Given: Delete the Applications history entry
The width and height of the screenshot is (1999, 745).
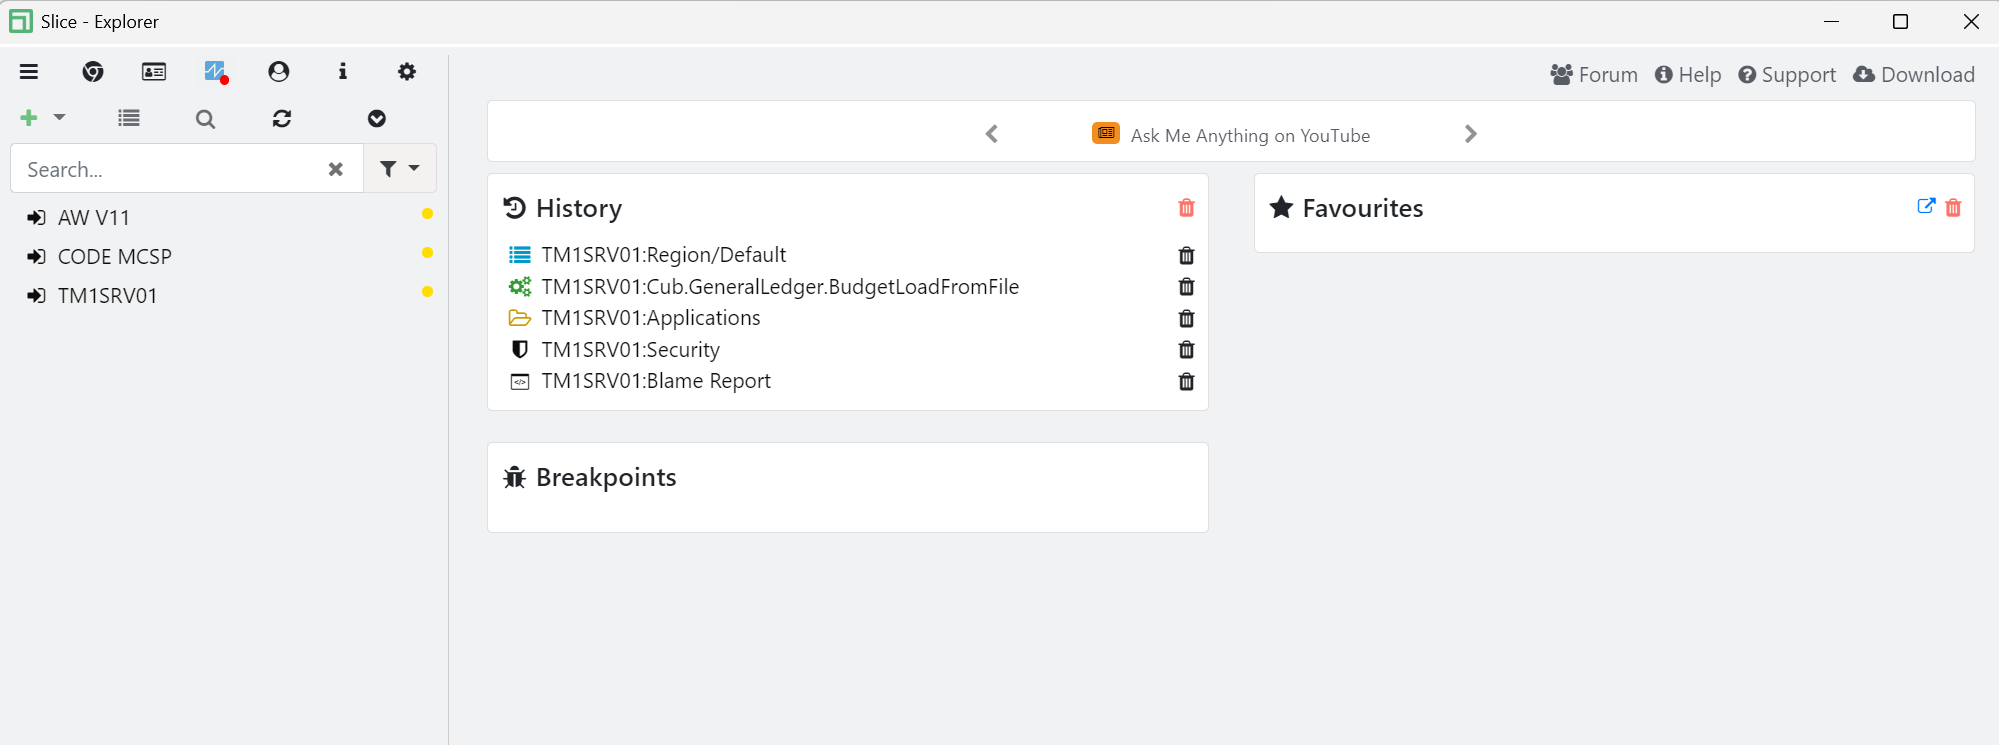Looking at the screenshot, I should click(1187, 319).
